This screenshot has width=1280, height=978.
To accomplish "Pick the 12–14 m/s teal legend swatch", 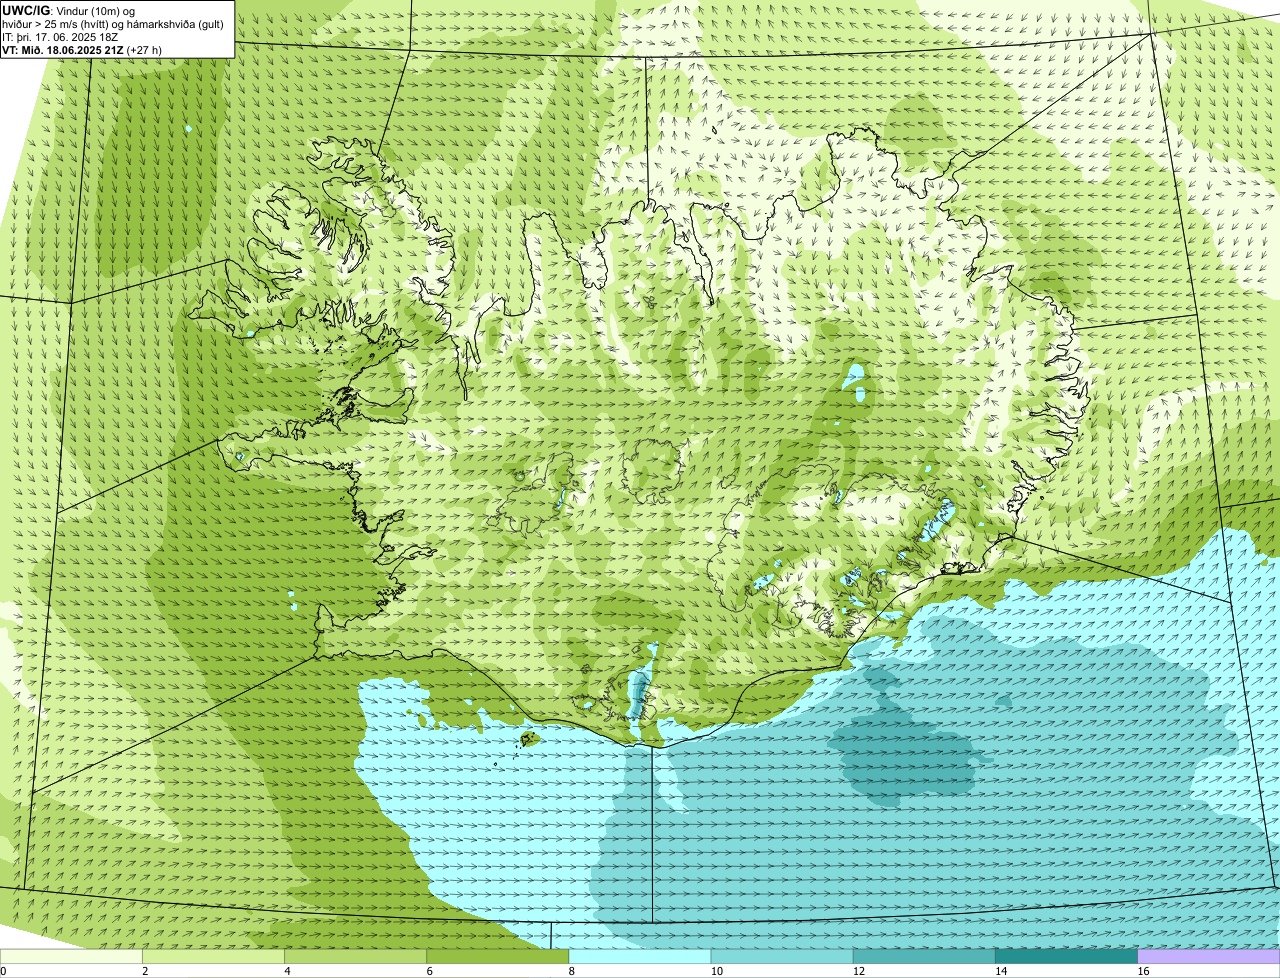I will (x=924, y=957).
